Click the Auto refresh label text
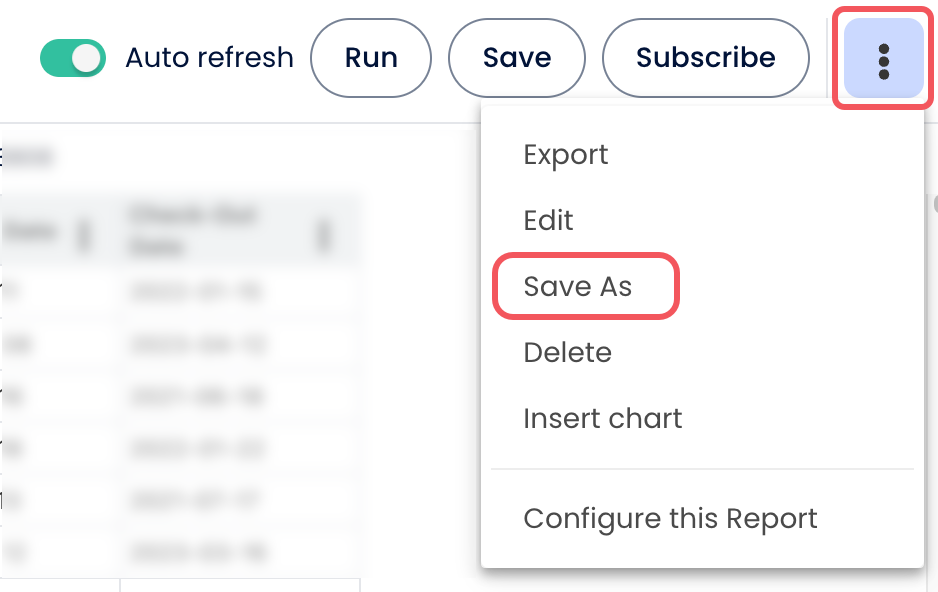 coord(210,58)
